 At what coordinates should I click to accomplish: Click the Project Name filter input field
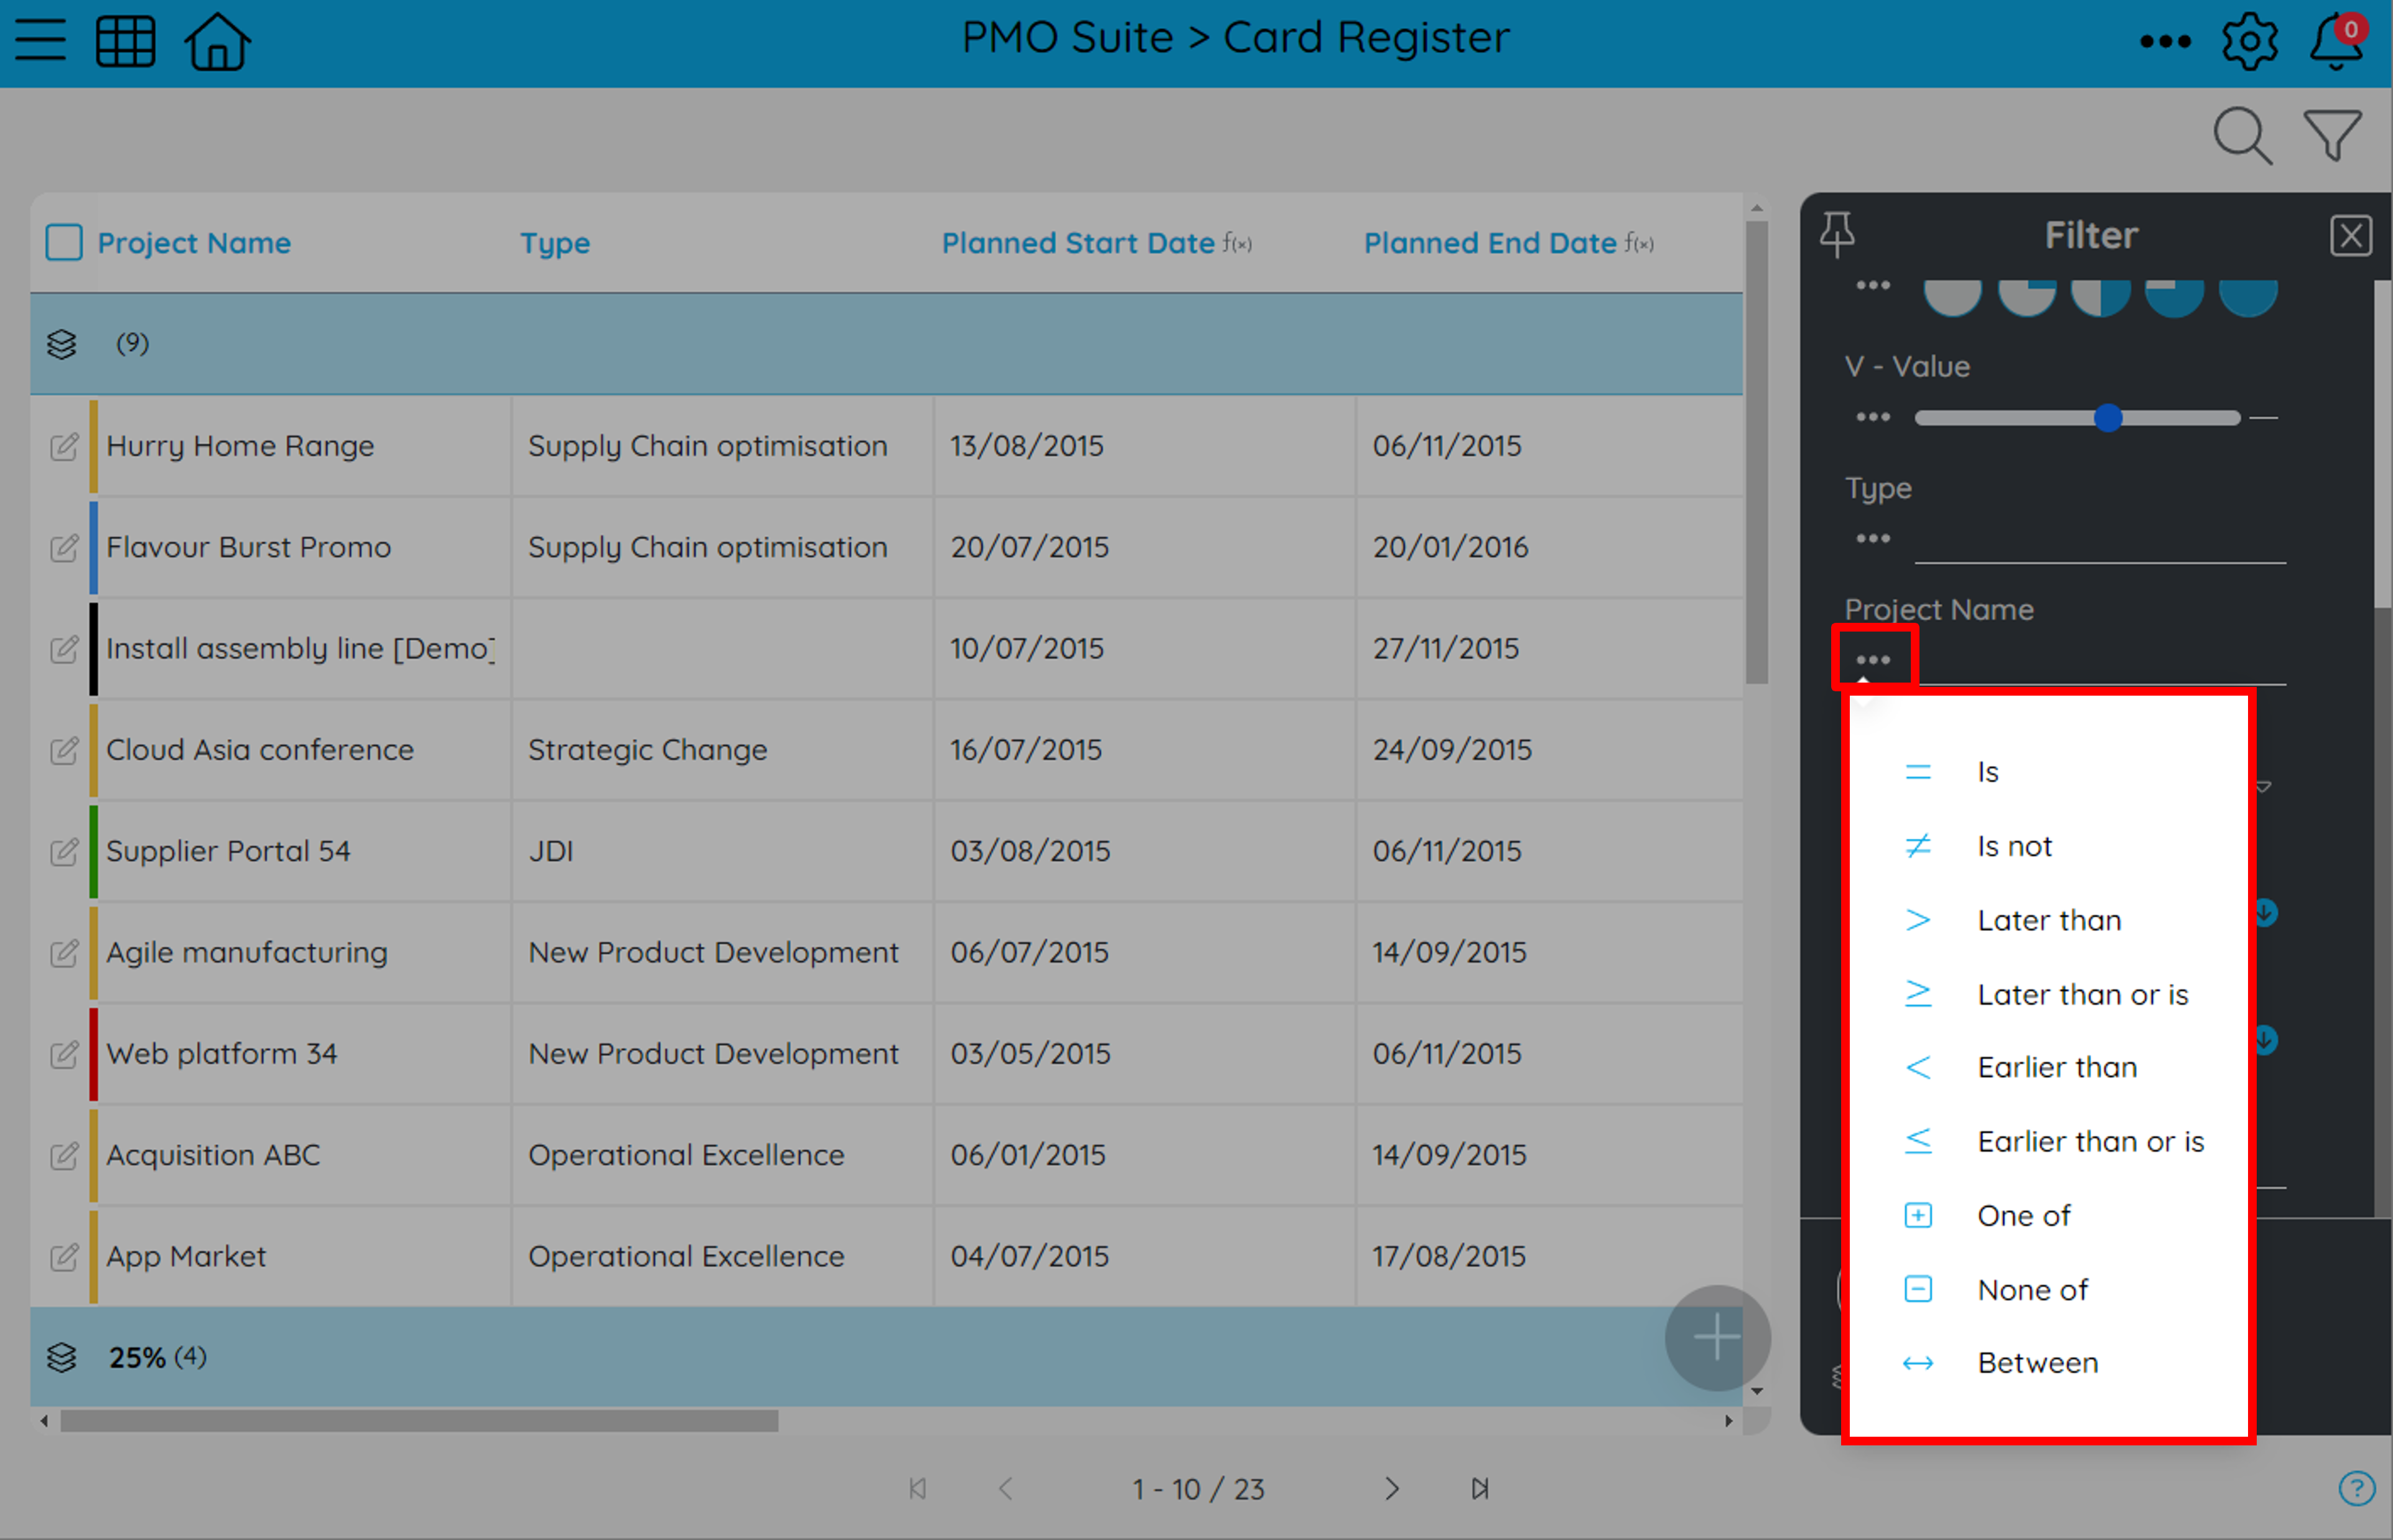[x=2100, y=662]
